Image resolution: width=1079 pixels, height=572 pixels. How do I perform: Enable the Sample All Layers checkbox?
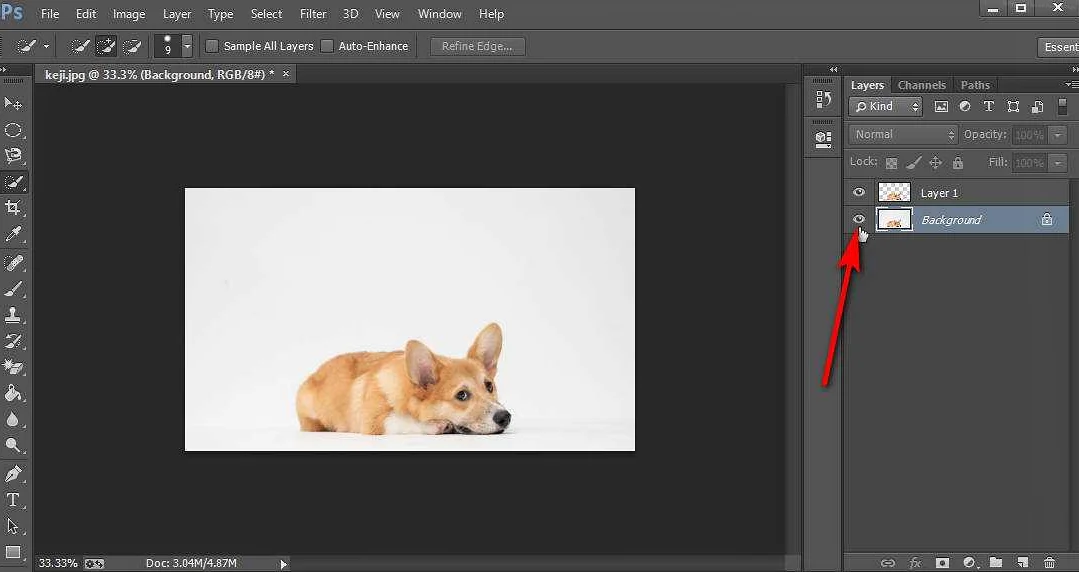point(212,46)
